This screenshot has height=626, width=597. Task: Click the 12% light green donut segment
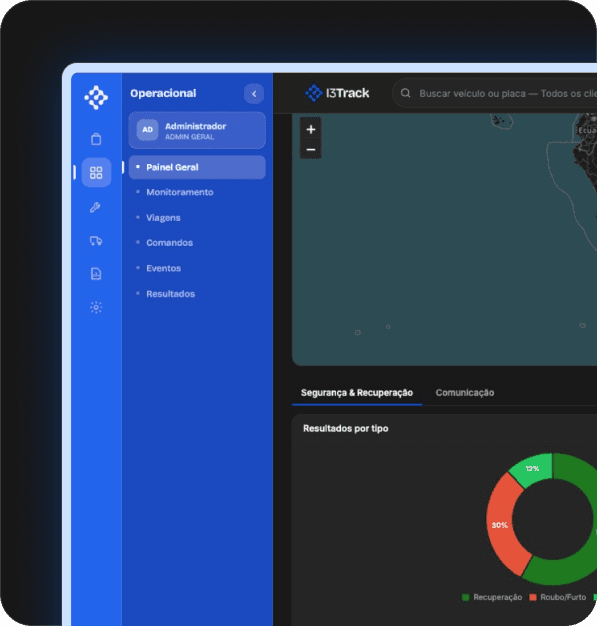click(533, 469)
